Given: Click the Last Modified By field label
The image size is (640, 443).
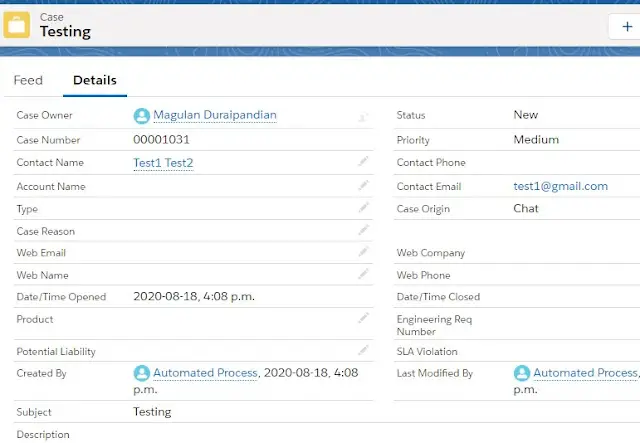Looking at the screenshot, I should 435,373.
